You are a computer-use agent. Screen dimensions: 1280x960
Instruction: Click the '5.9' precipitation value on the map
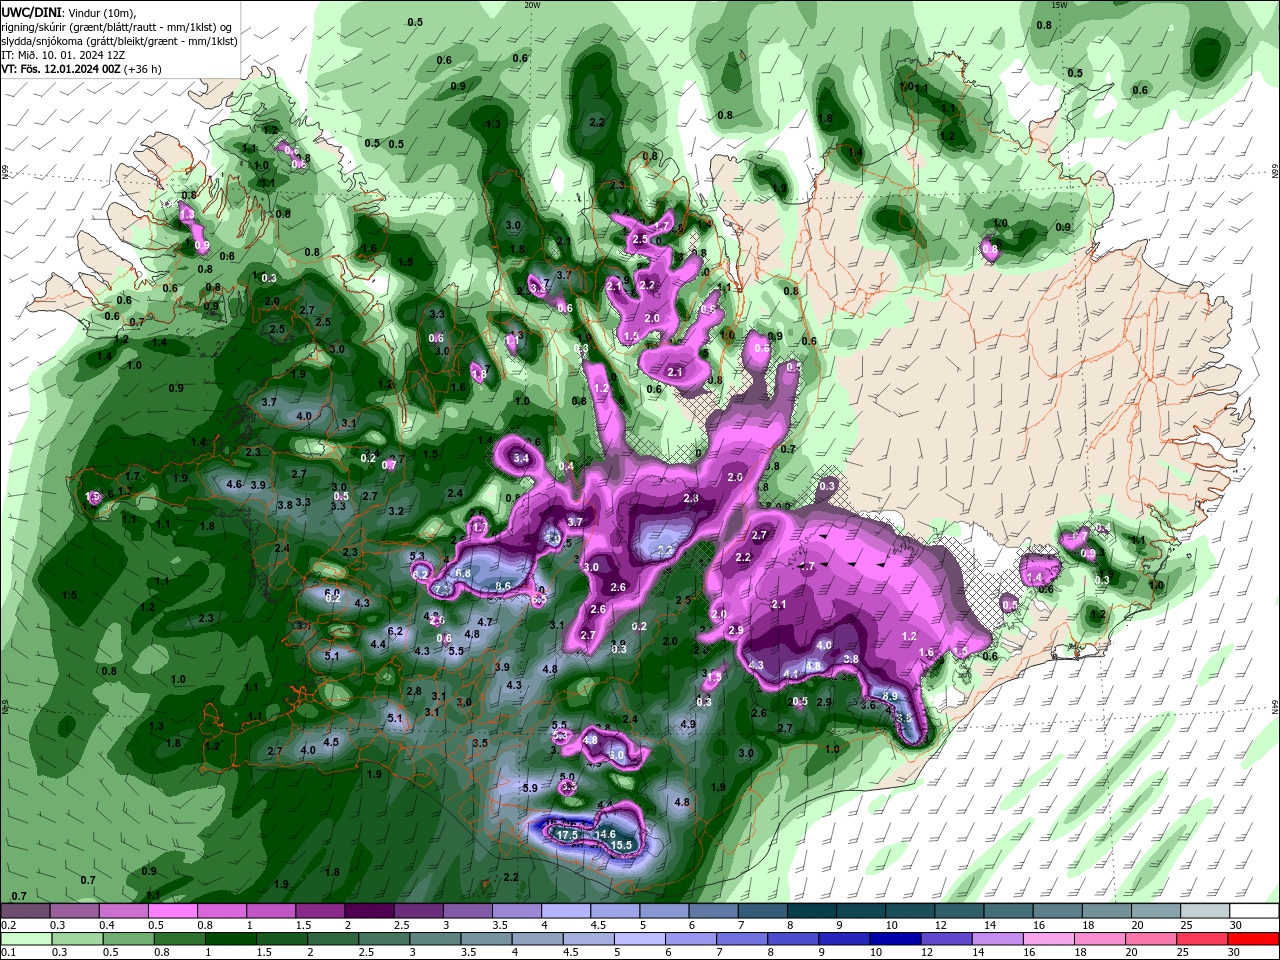coord(531,788)
